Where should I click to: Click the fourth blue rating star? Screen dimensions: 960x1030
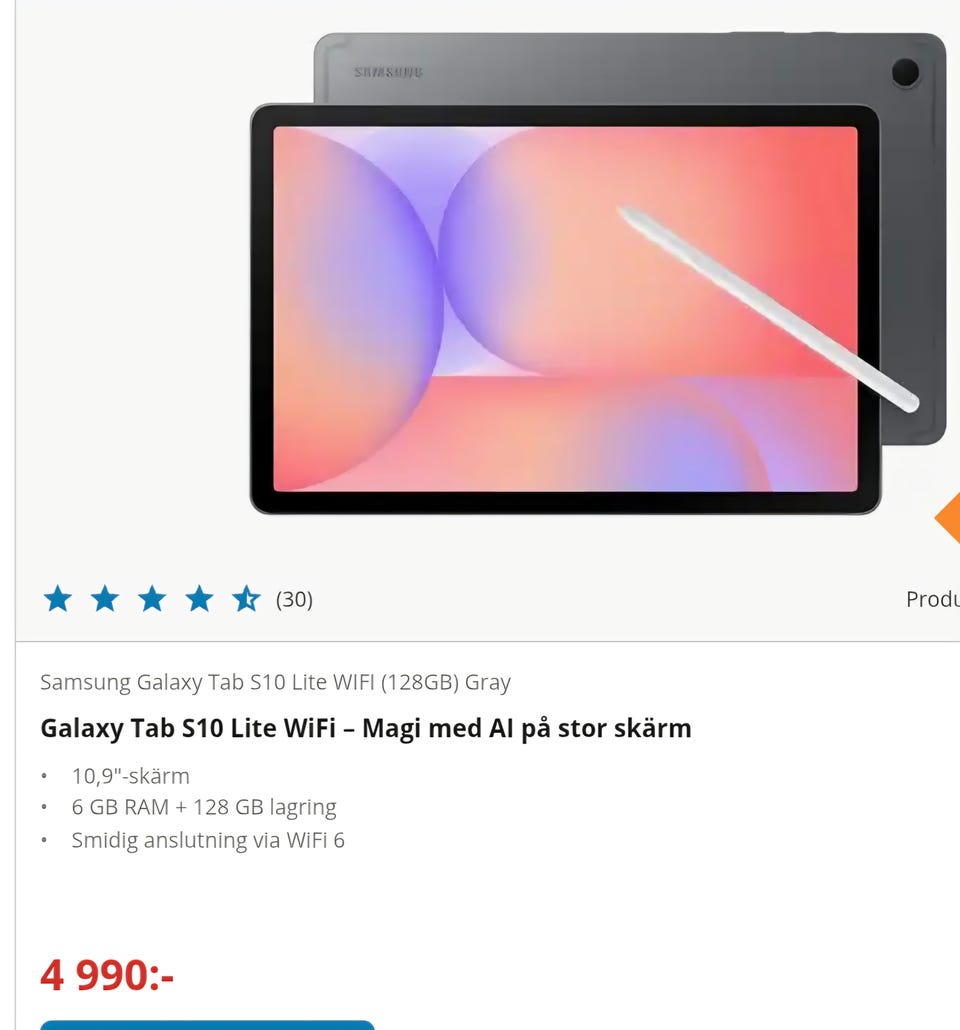click(x=200, y=599)
